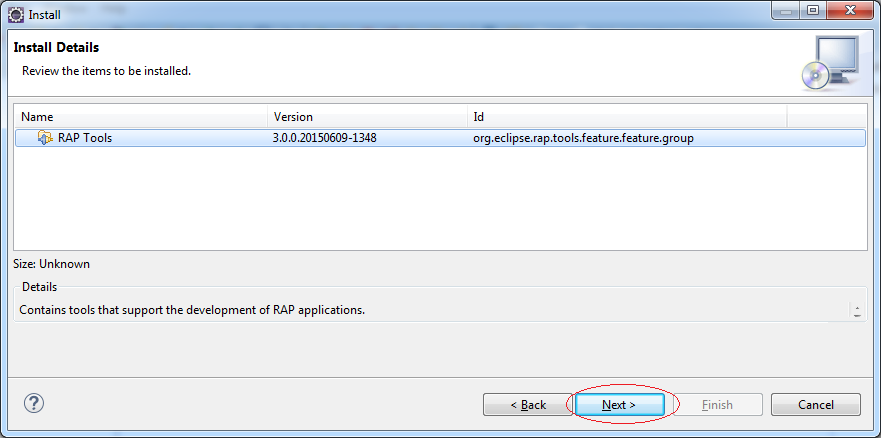
Task: Sort by the Name column header
Action: [141, 117]
